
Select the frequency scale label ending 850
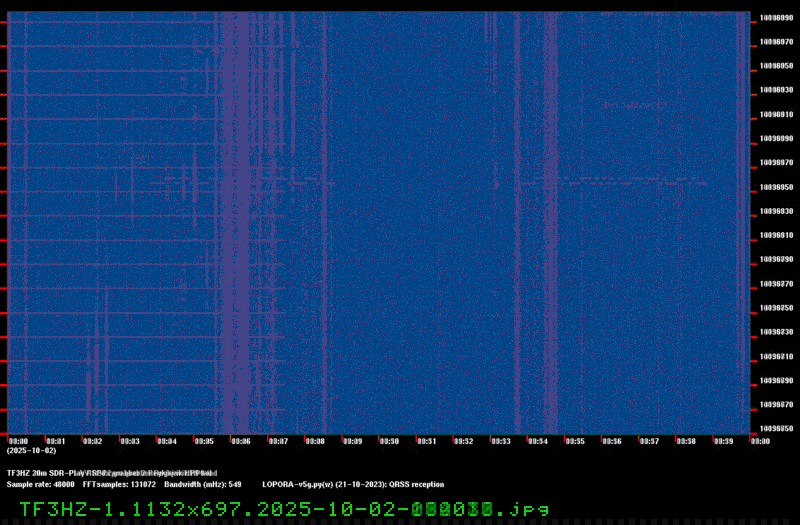pyautogui.click(x=776, y=187)
